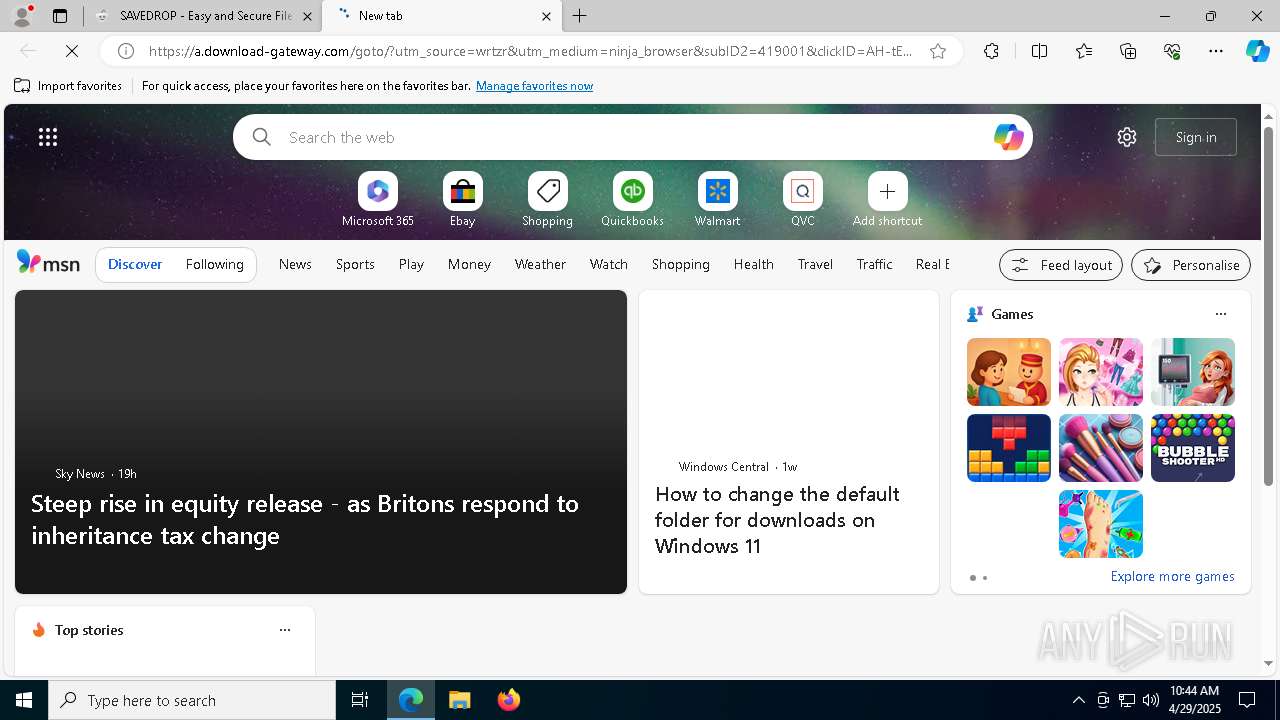The height and width of the screenshot is (720, 1280).
Task: Open the Sports menu item
Action: 355,264
